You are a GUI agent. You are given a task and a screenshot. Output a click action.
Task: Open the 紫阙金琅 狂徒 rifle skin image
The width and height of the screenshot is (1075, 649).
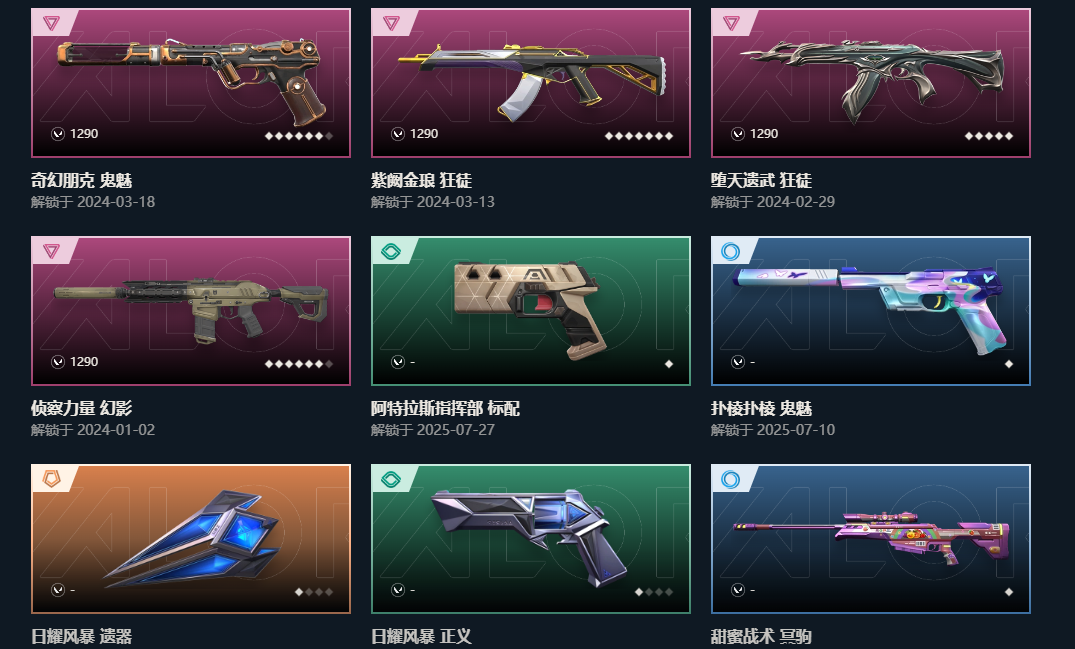click(532, 79)
